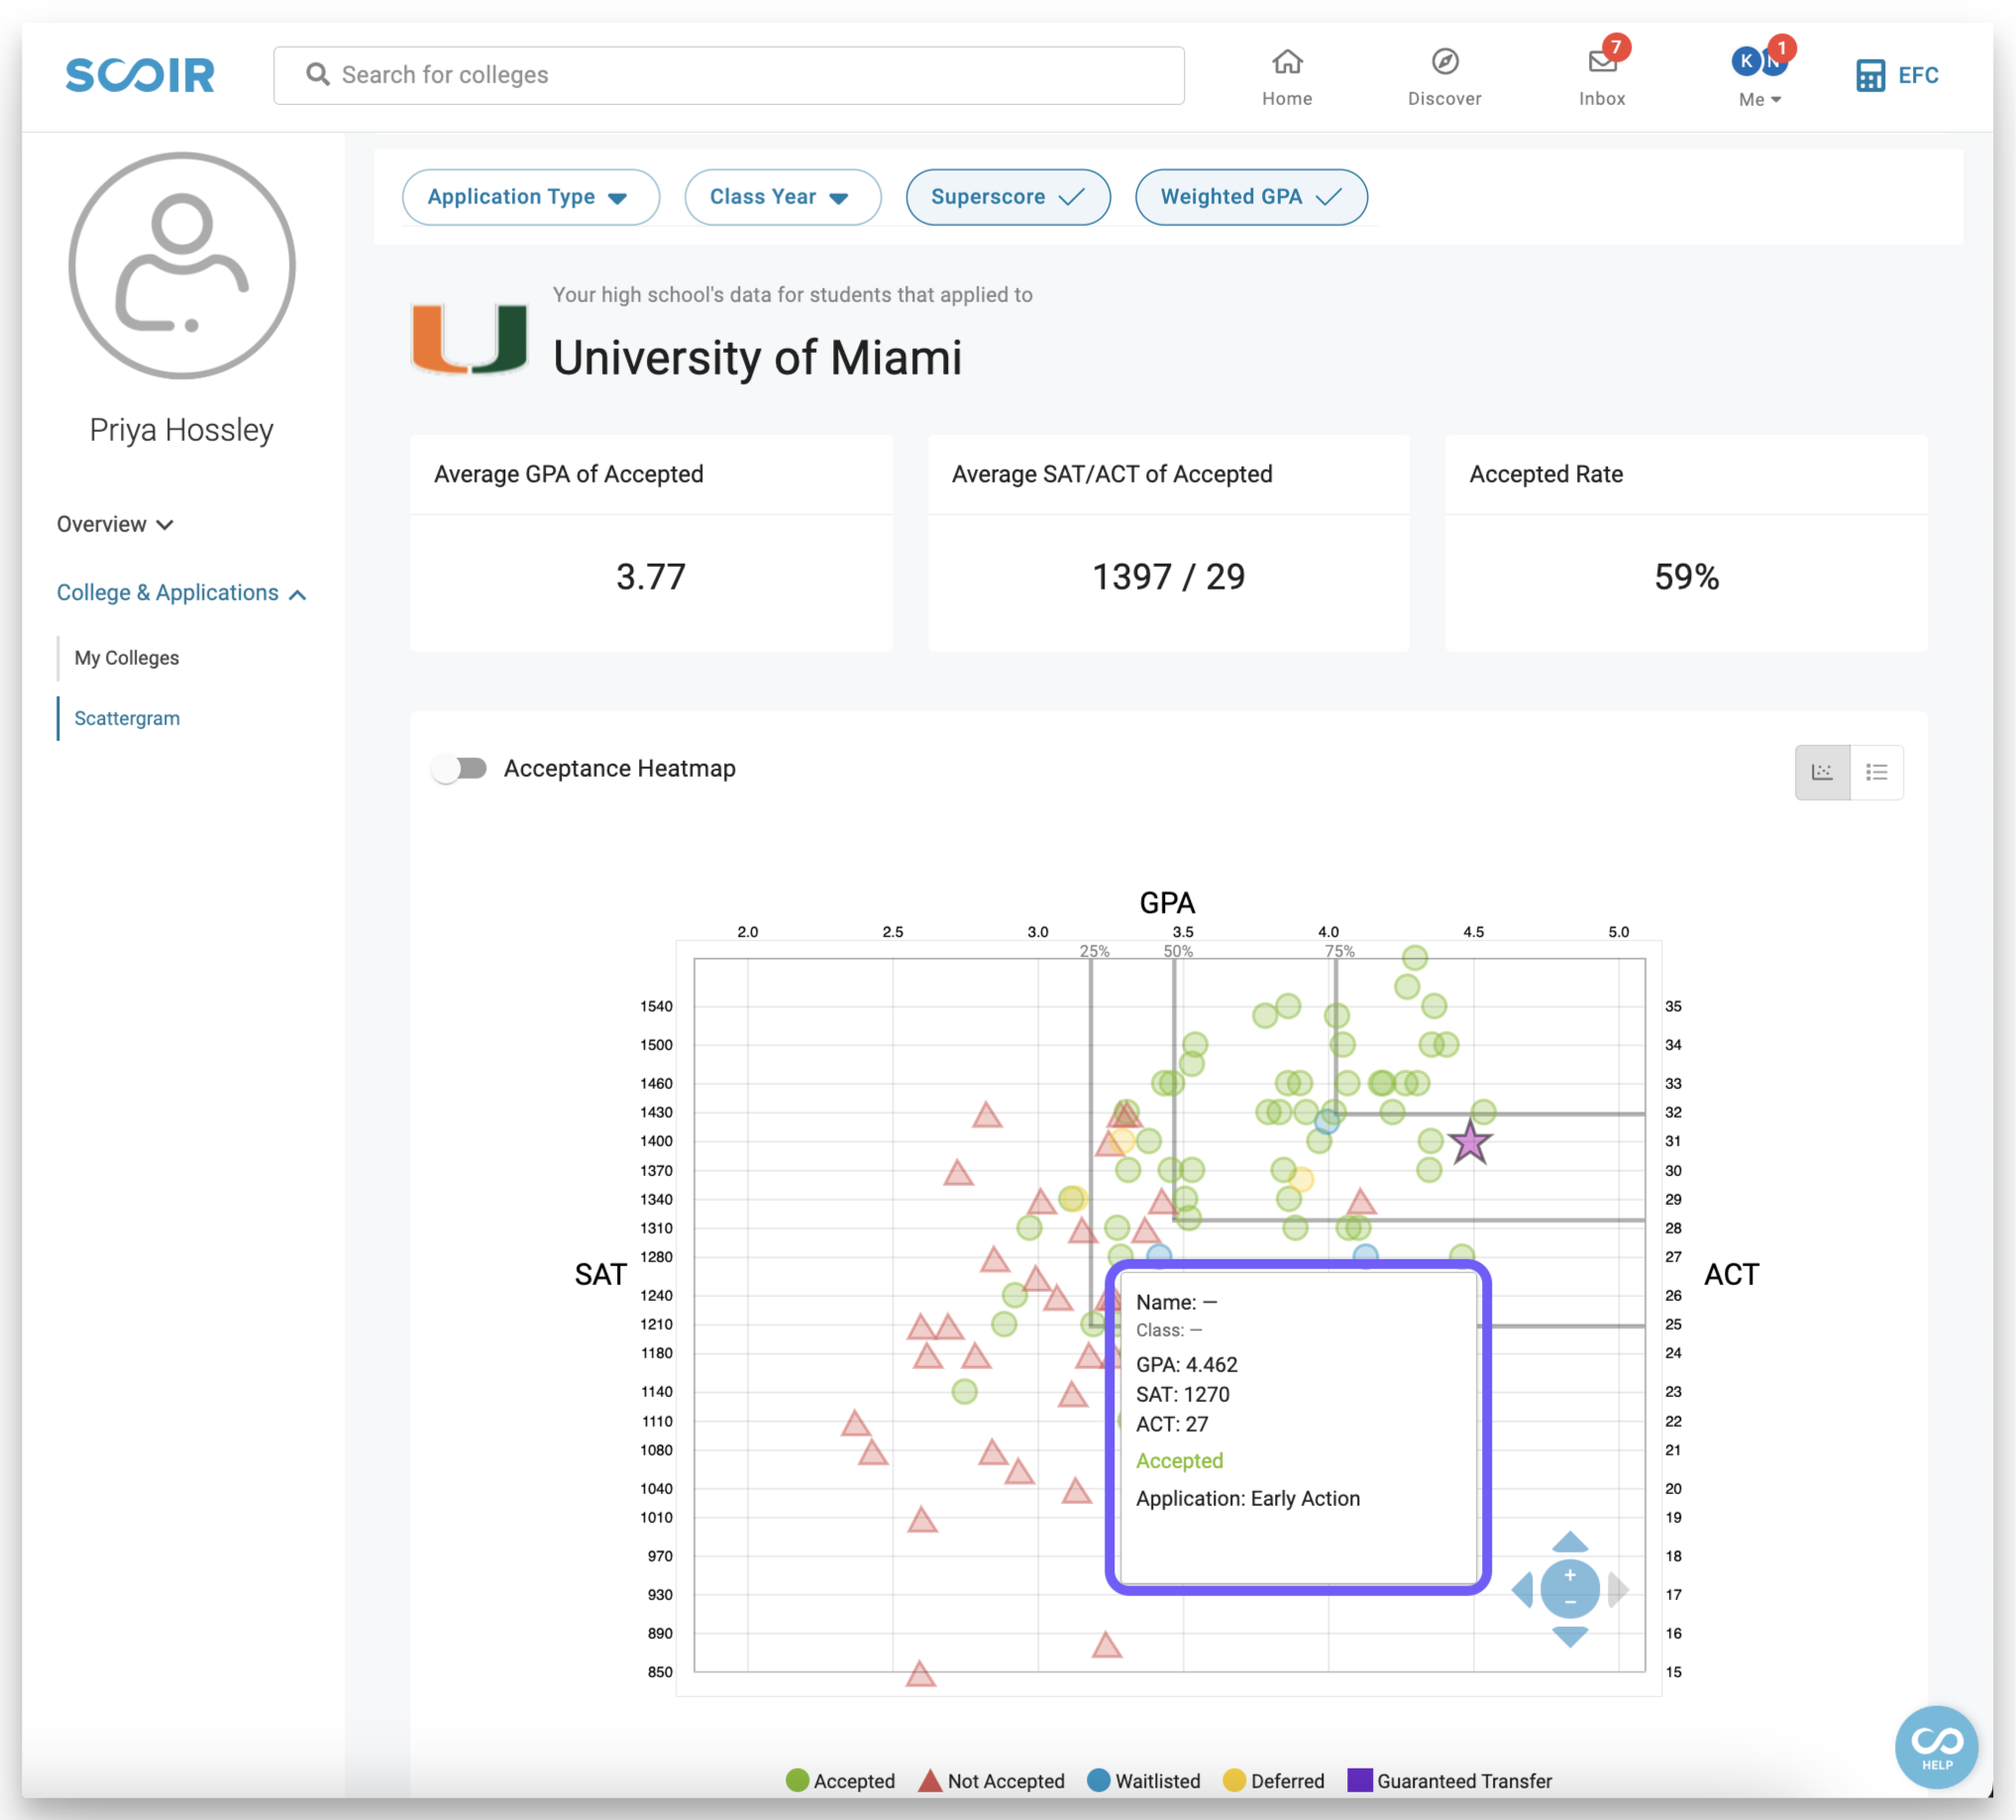The image size is (2016, 1820).
Task: Open the Me account dropdown
Action: point(1760,76)
